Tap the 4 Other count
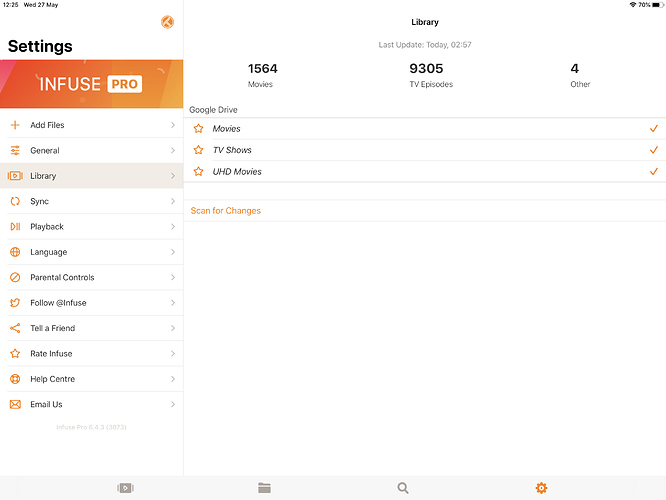Viewport: 666px width, 500px height. [x=580, y=75]
